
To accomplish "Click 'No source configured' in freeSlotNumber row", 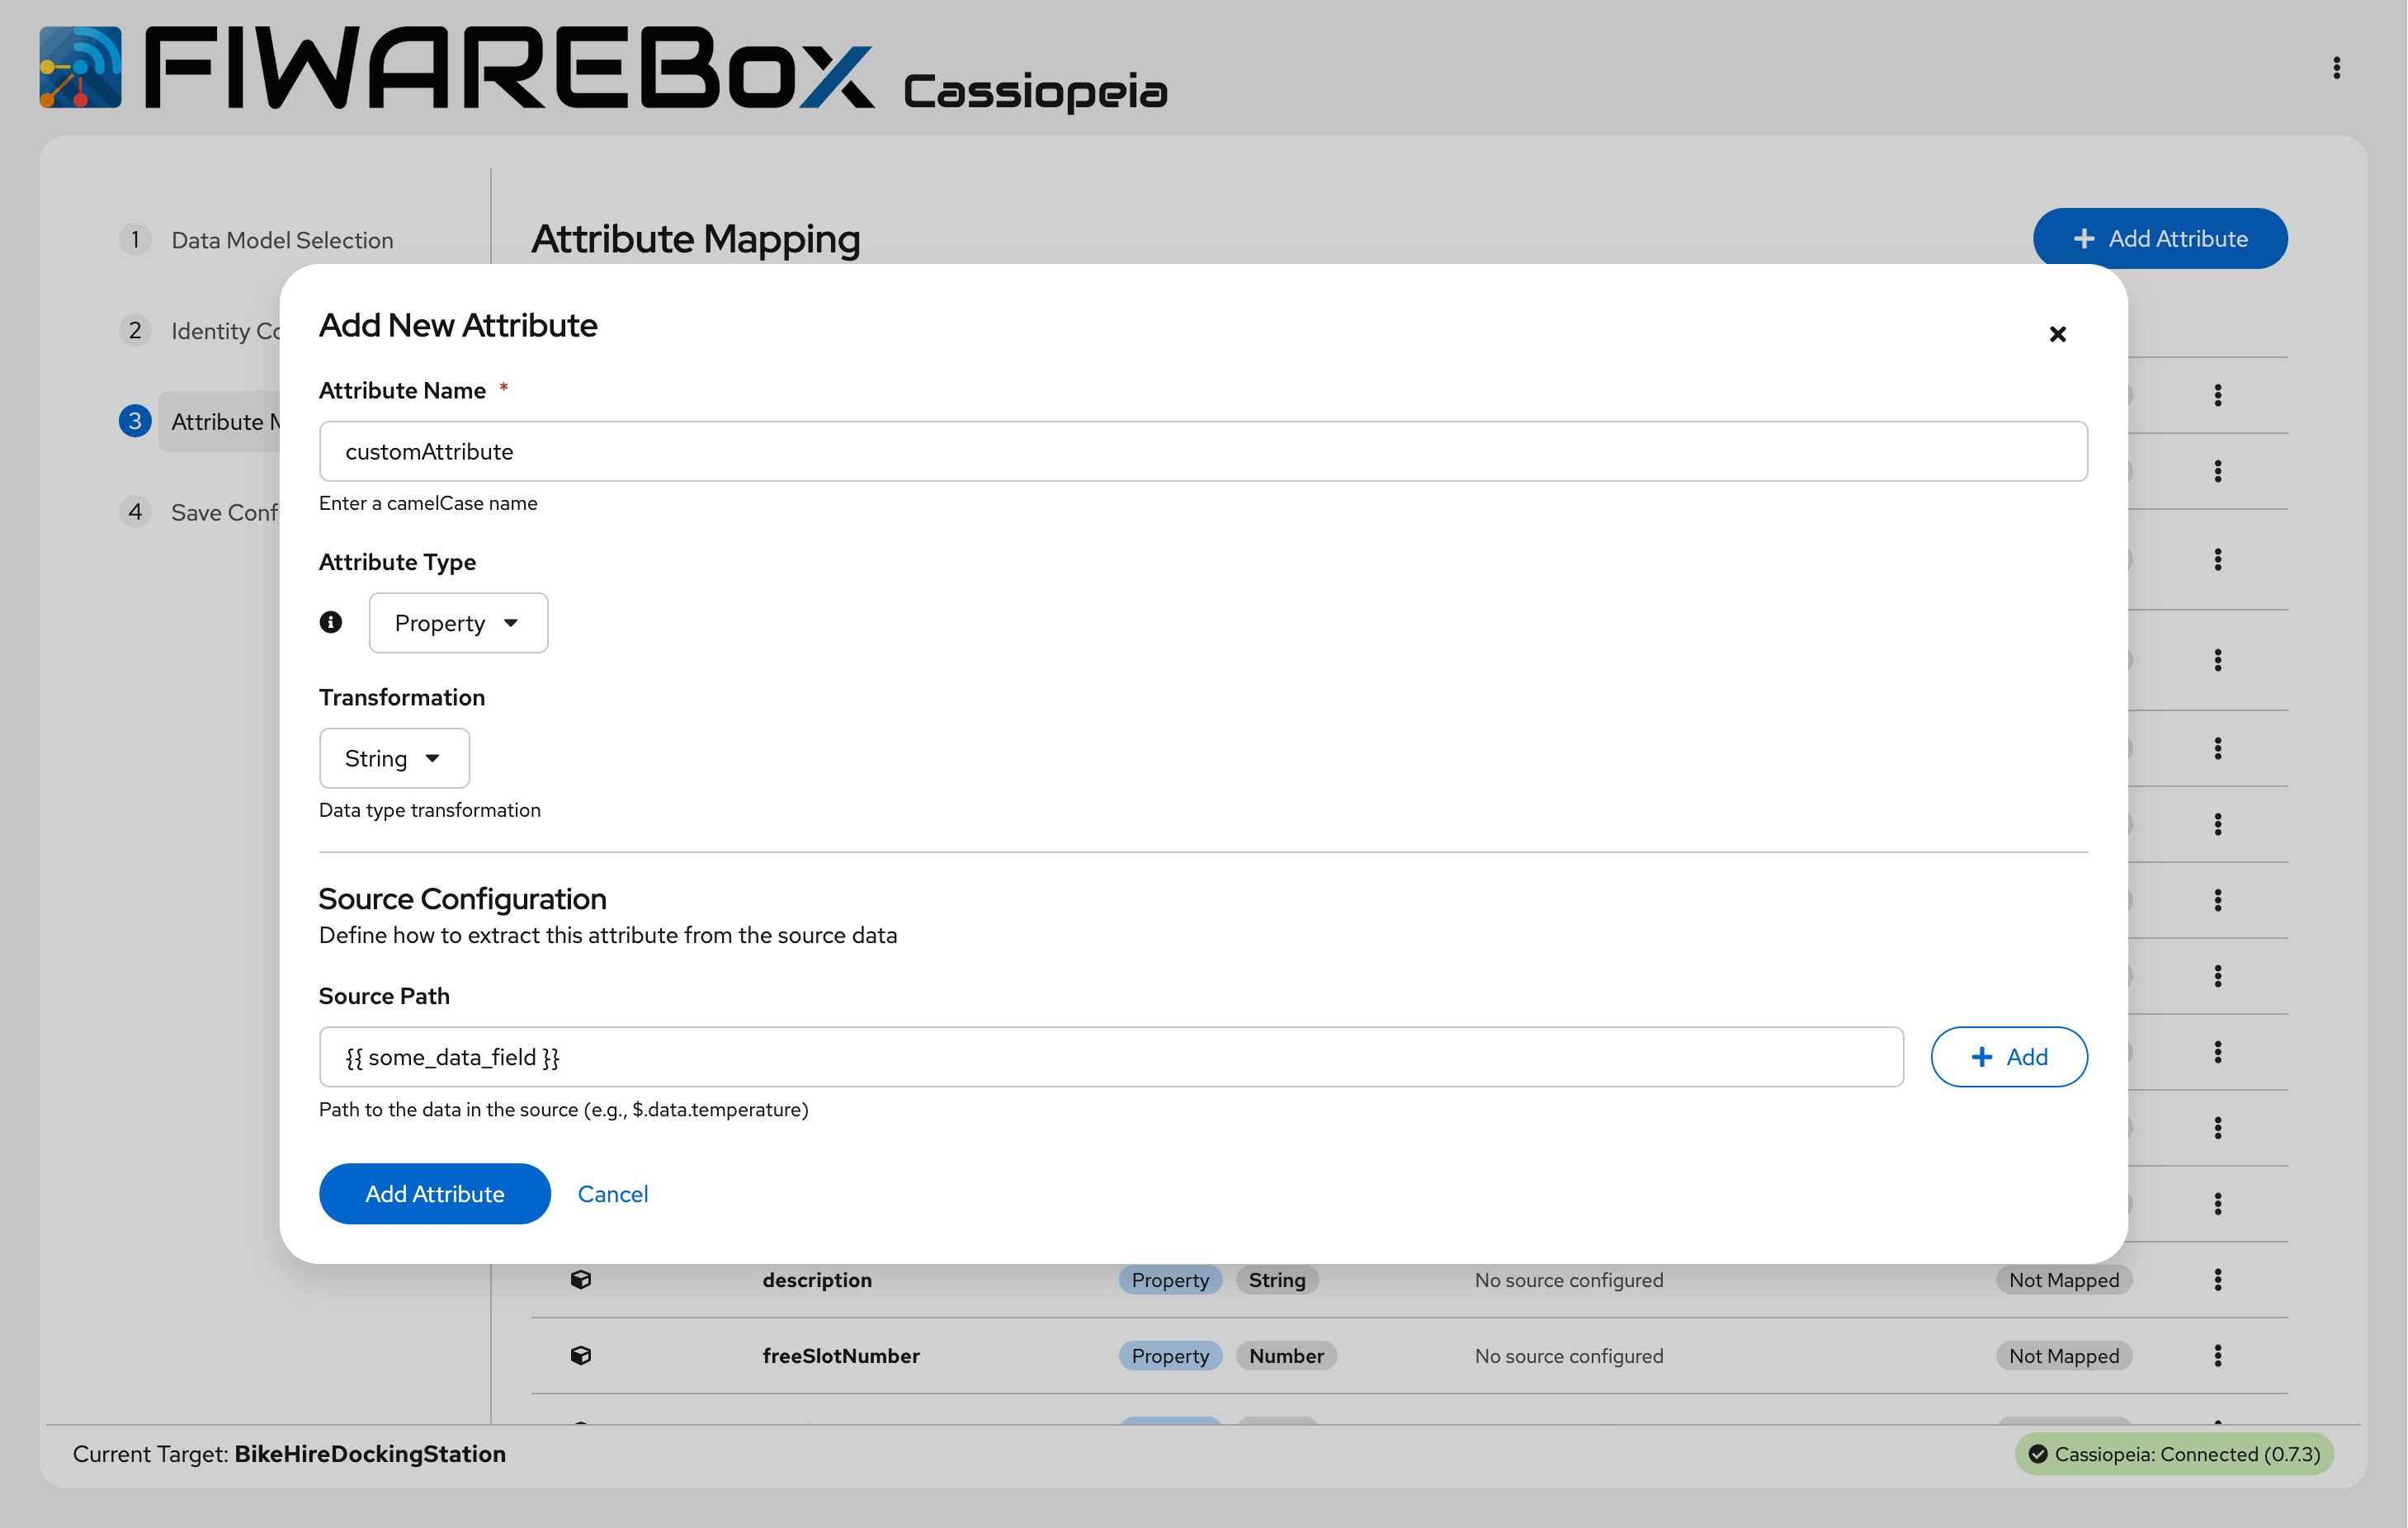I will click(x=1569, y=1356).
